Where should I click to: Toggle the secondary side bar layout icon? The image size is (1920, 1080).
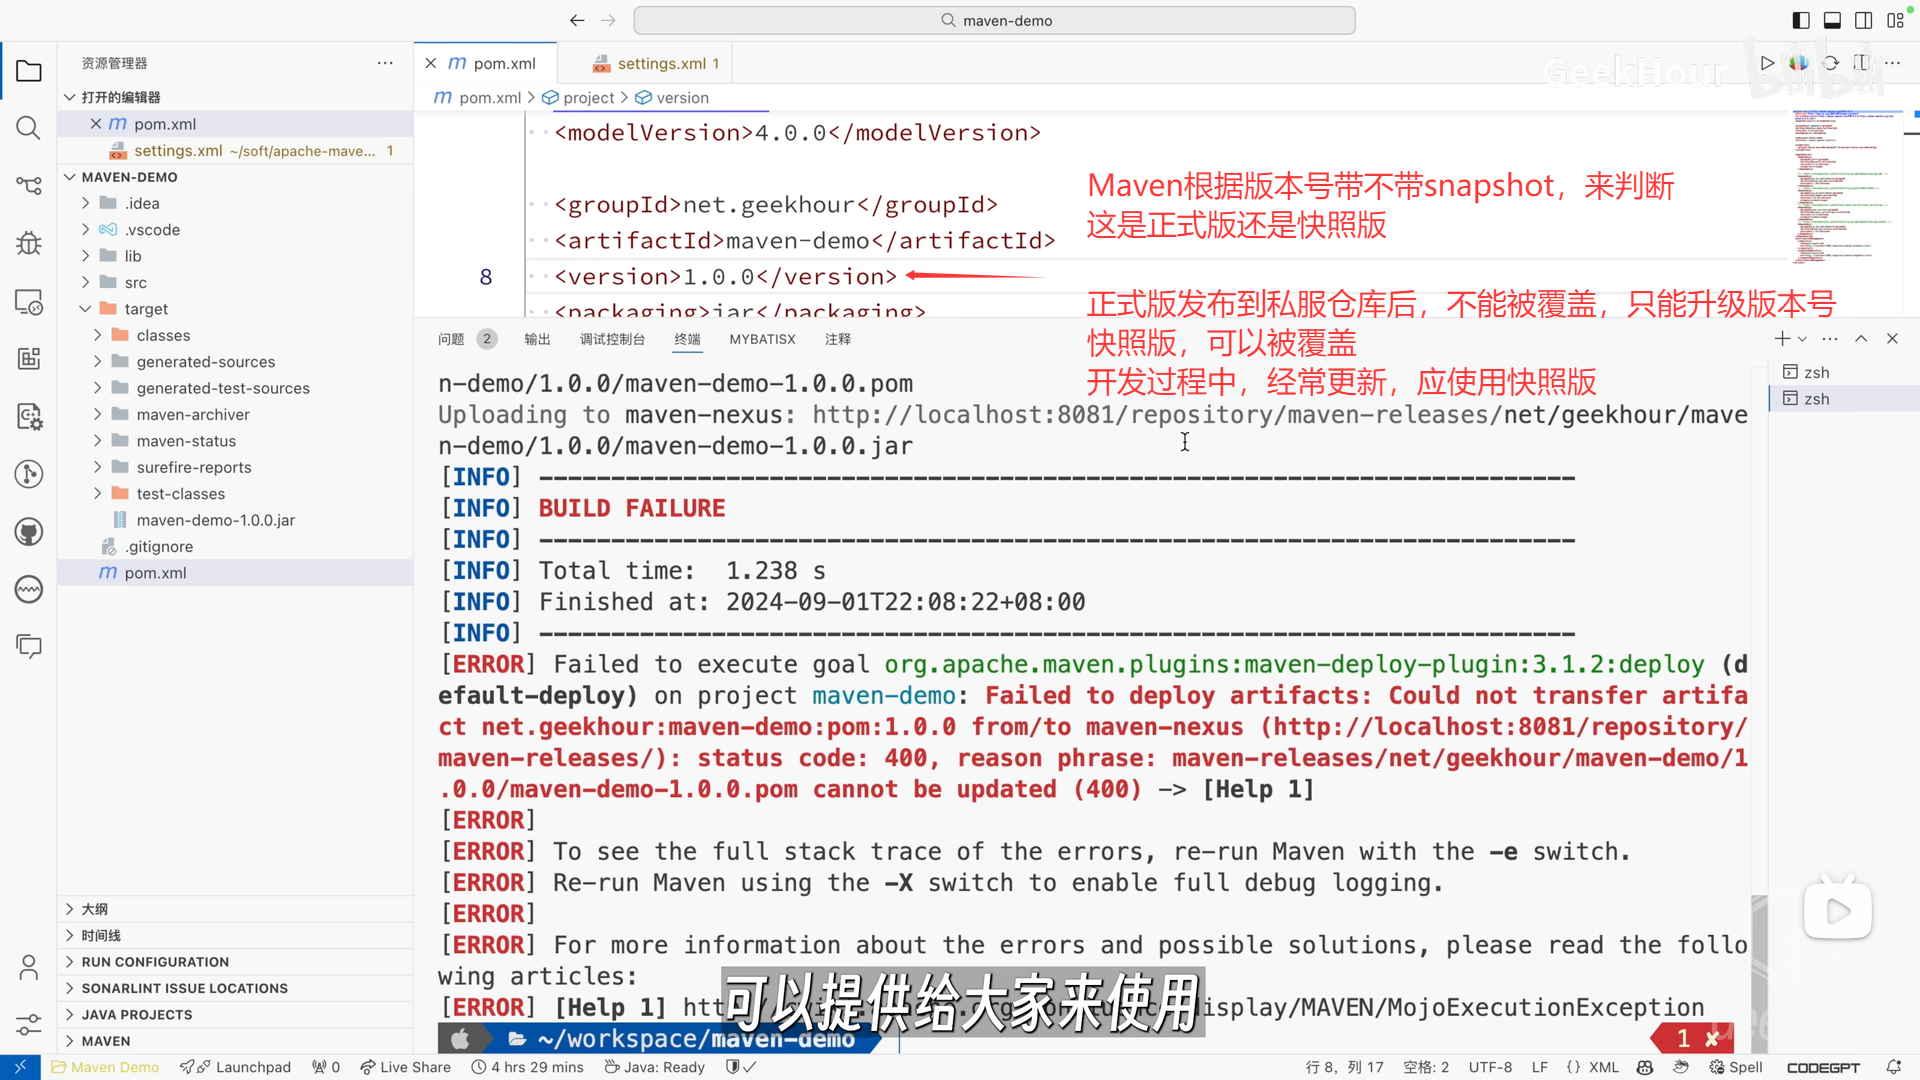1864,20
